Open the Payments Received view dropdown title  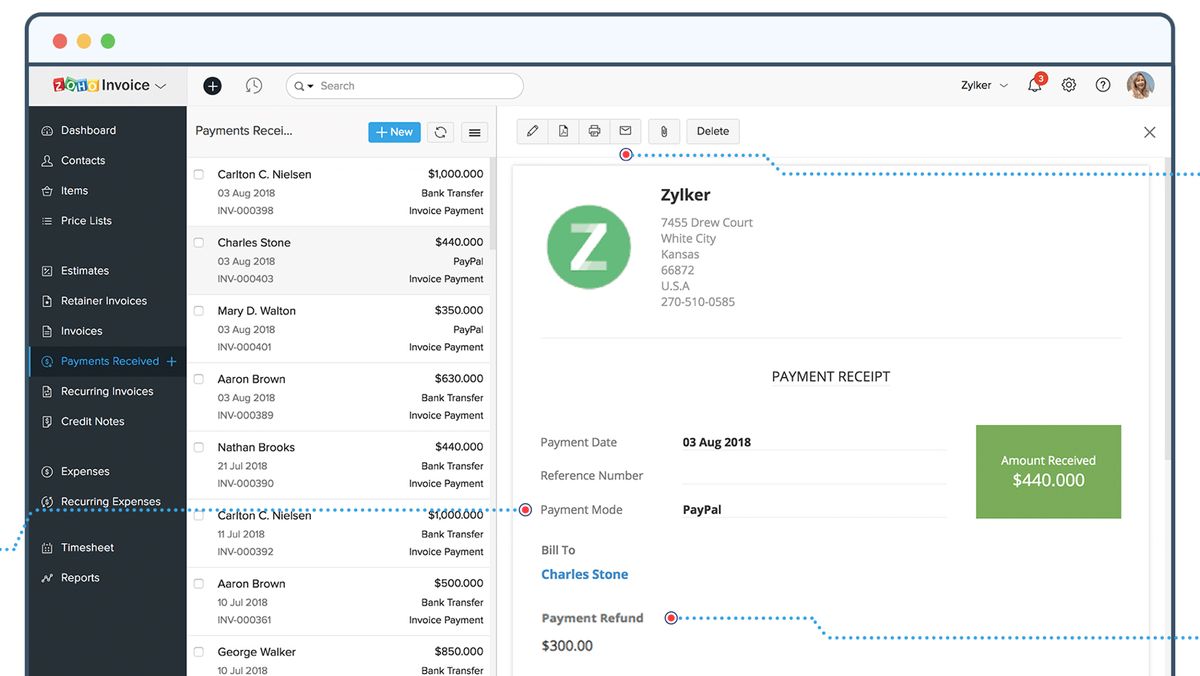click(244, 131)
